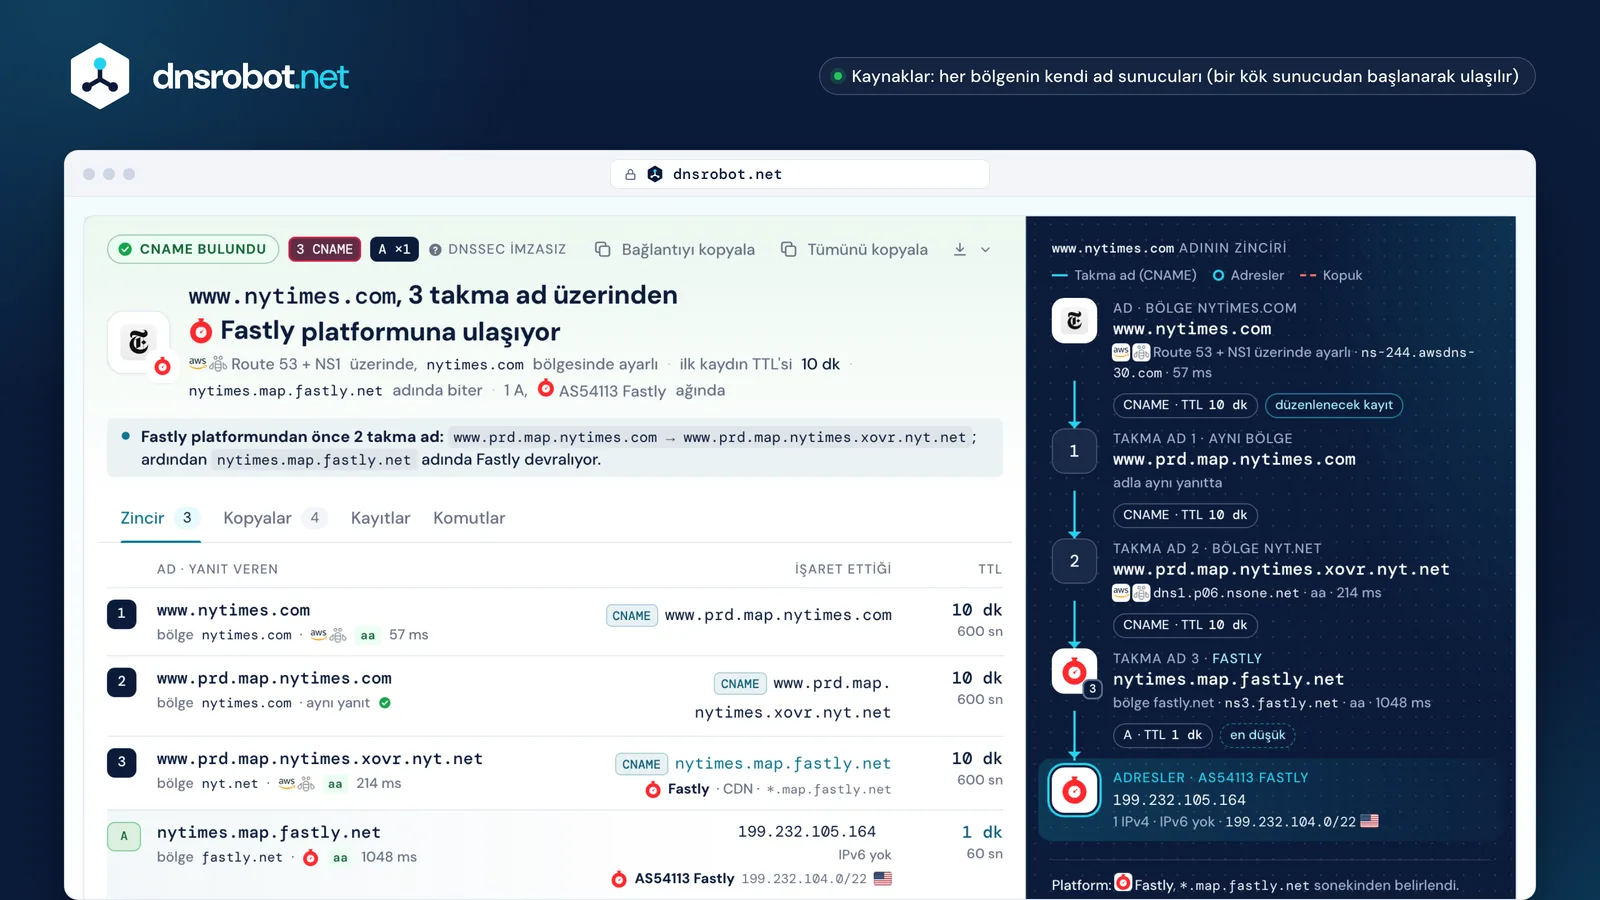Open the Kopyalar tab
The width and height of the screenshot is (1600, 900).
[274, 518]
